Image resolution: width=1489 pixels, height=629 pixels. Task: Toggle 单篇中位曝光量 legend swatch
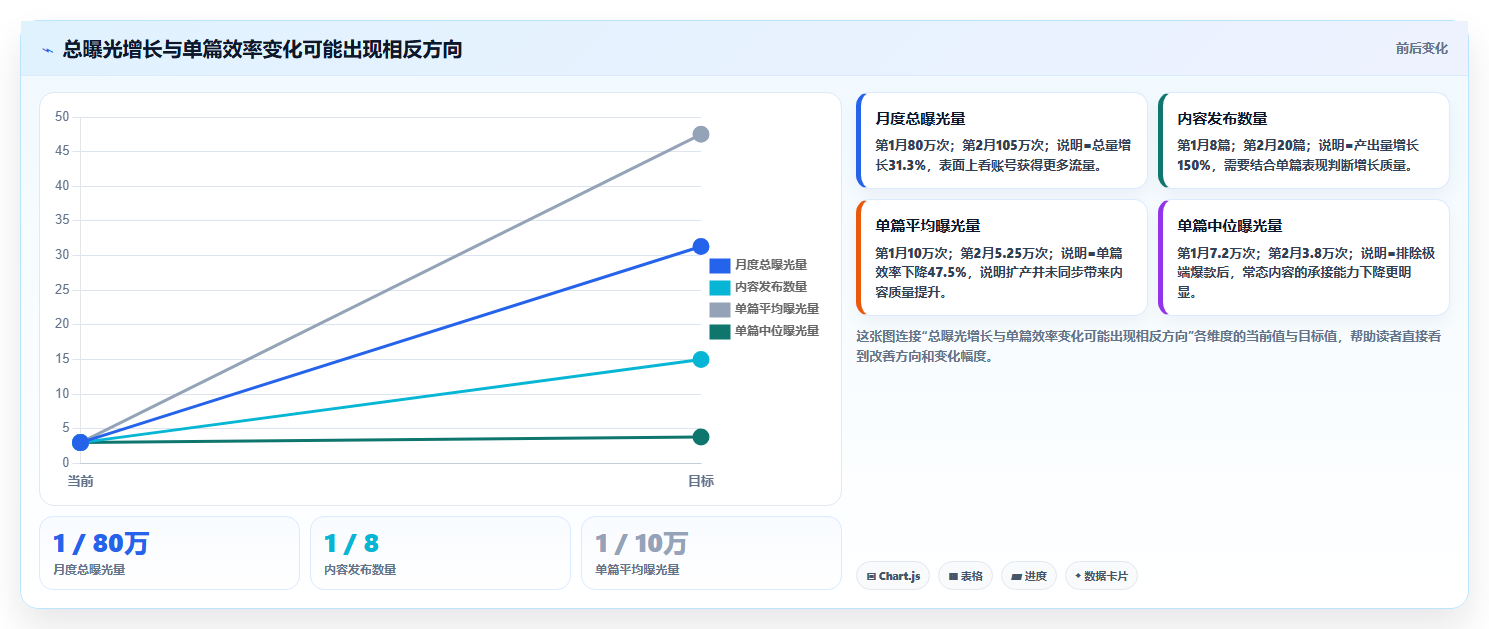tap(720, 331)
